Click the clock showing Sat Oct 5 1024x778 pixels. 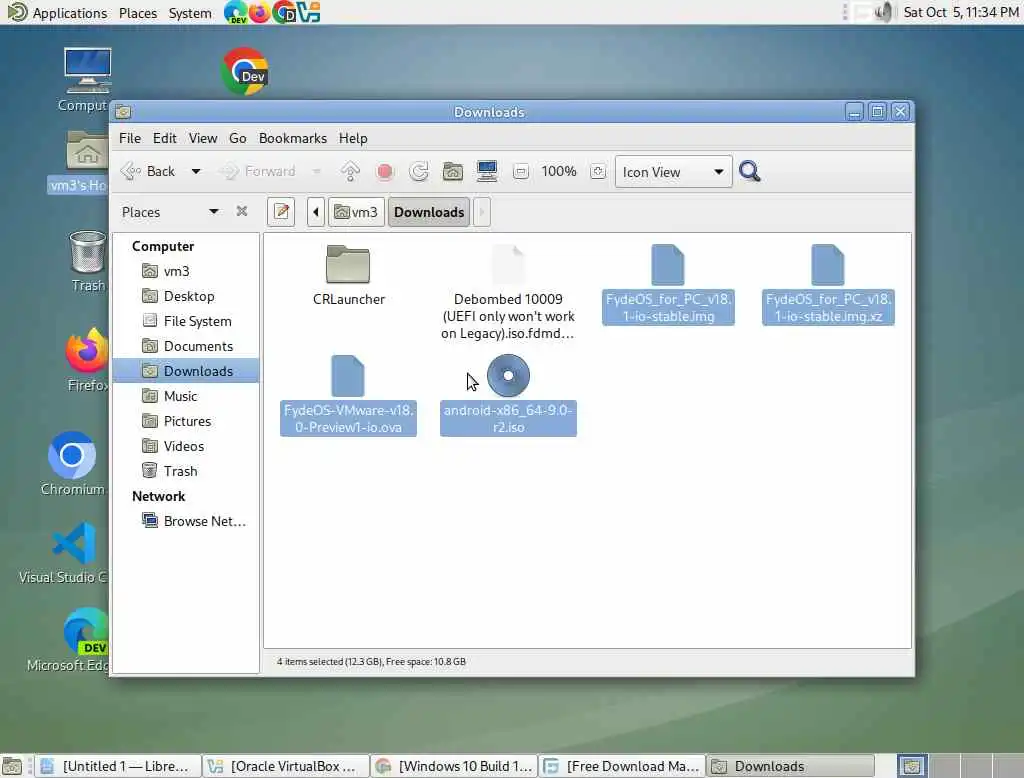(961, 12)
